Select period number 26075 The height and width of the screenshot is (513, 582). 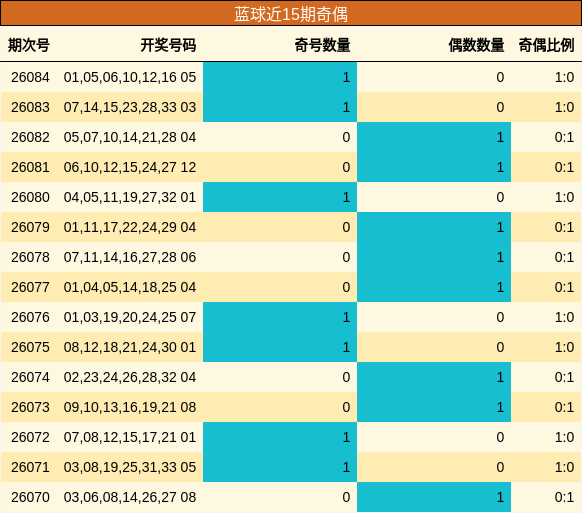tap(30, 347)
